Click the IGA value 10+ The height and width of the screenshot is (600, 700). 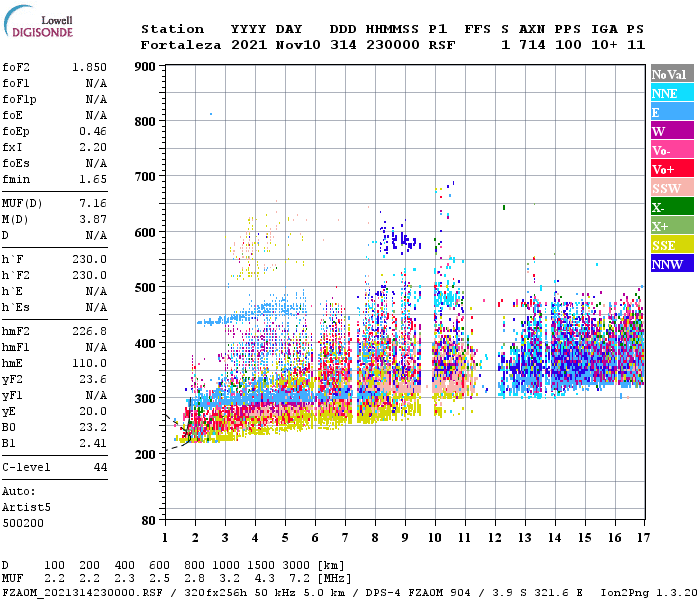pos(604,45)
